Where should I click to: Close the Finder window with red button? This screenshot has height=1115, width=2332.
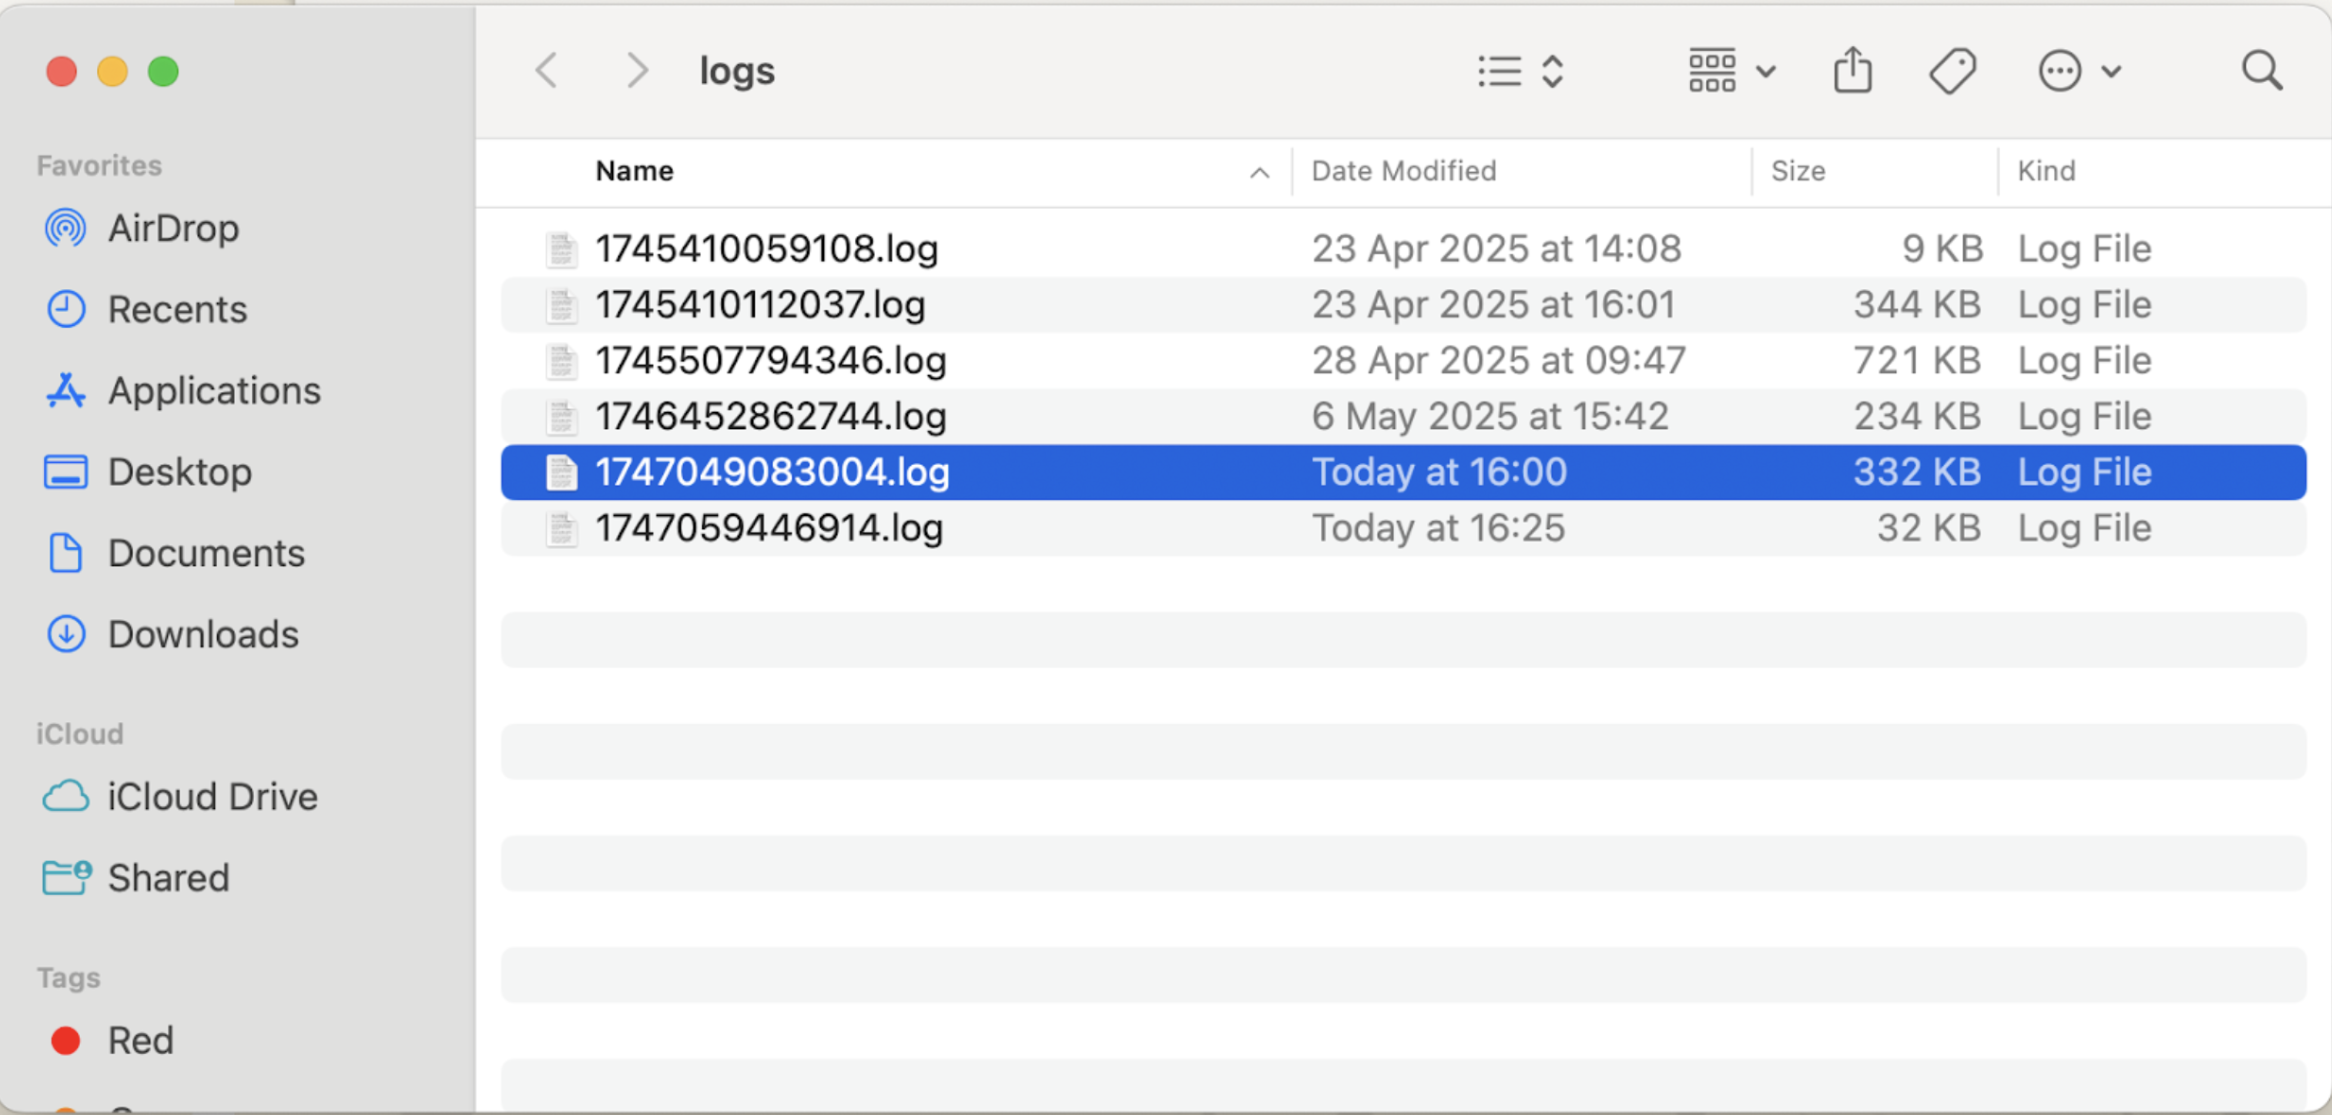point(61,71)
